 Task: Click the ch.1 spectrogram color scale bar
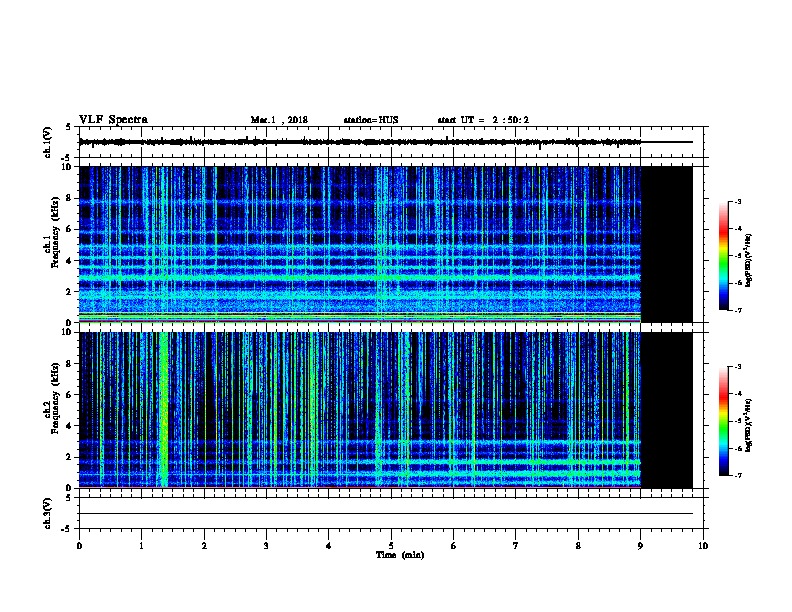pos(723,256)
